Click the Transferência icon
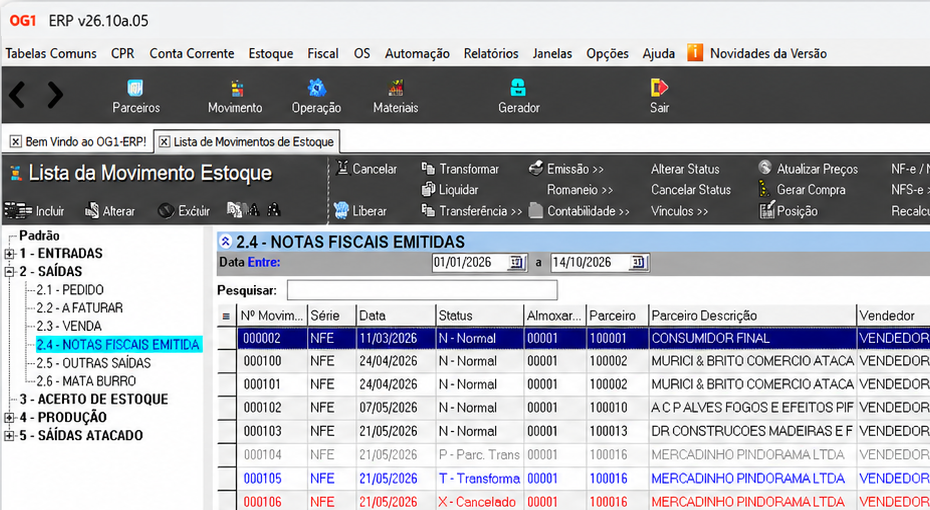Viewport: 930px width, 510px height. (x=428, y=210)
